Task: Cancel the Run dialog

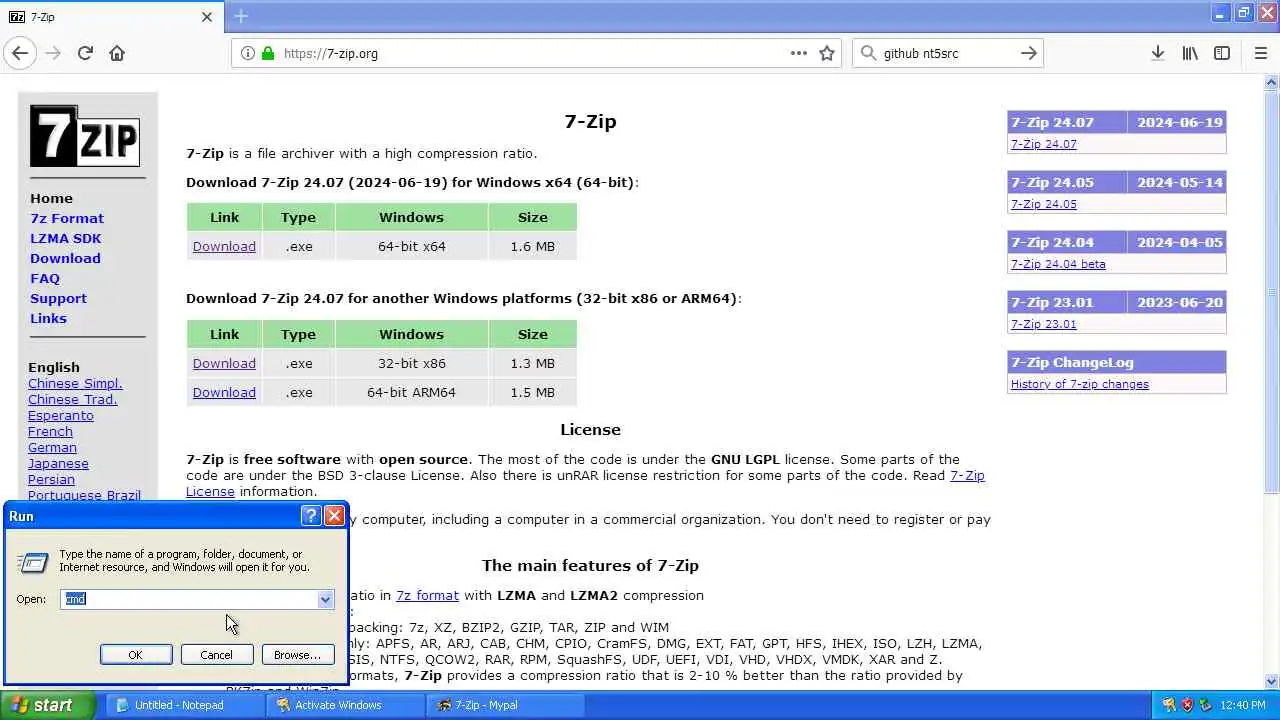Action: 216,655
